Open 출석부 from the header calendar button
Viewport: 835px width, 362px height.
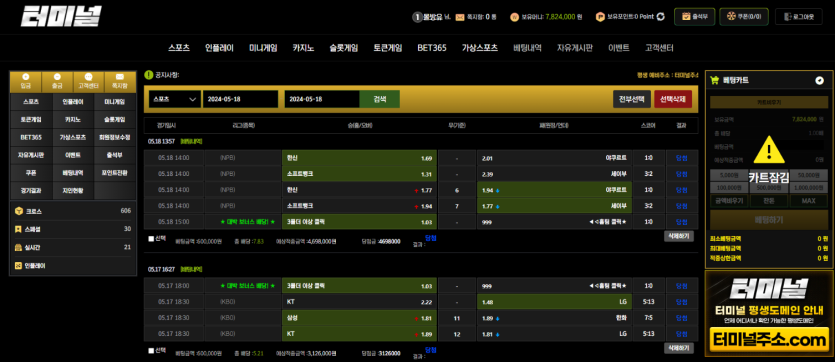(x=694, y=17)
